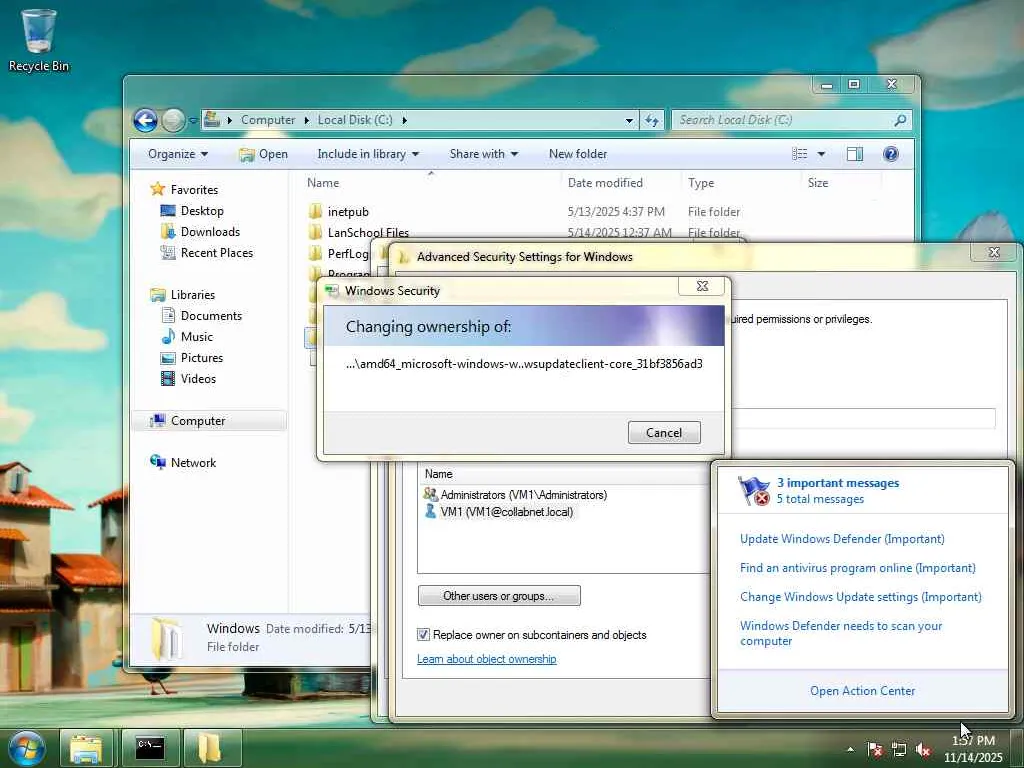Click the 3 important messages heading

click(x=837, y=483)
